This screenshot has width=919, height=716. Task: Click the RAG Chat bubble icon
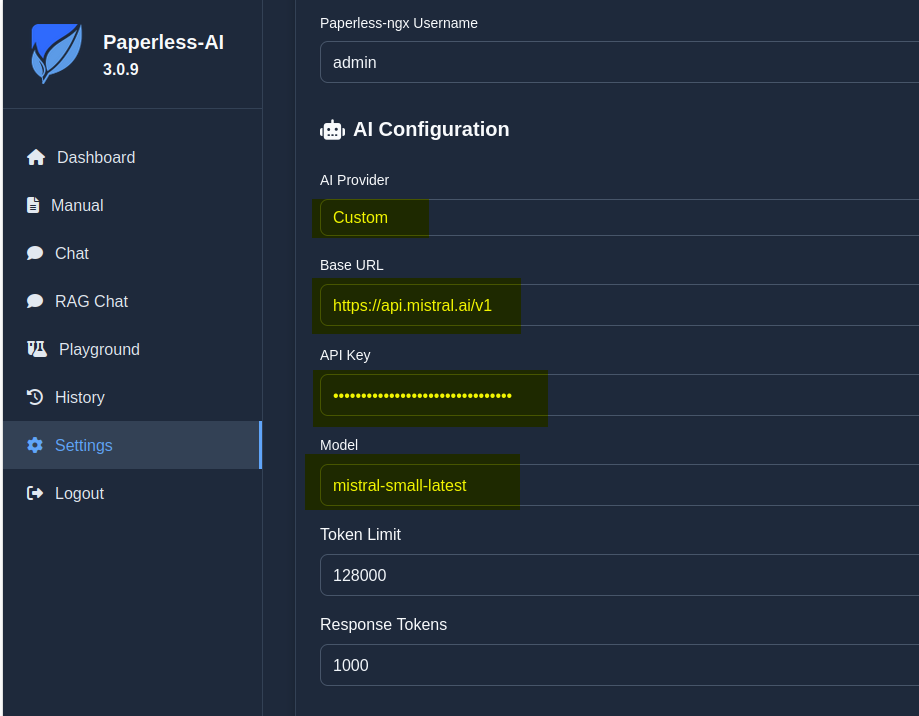(x=35, y=301)
